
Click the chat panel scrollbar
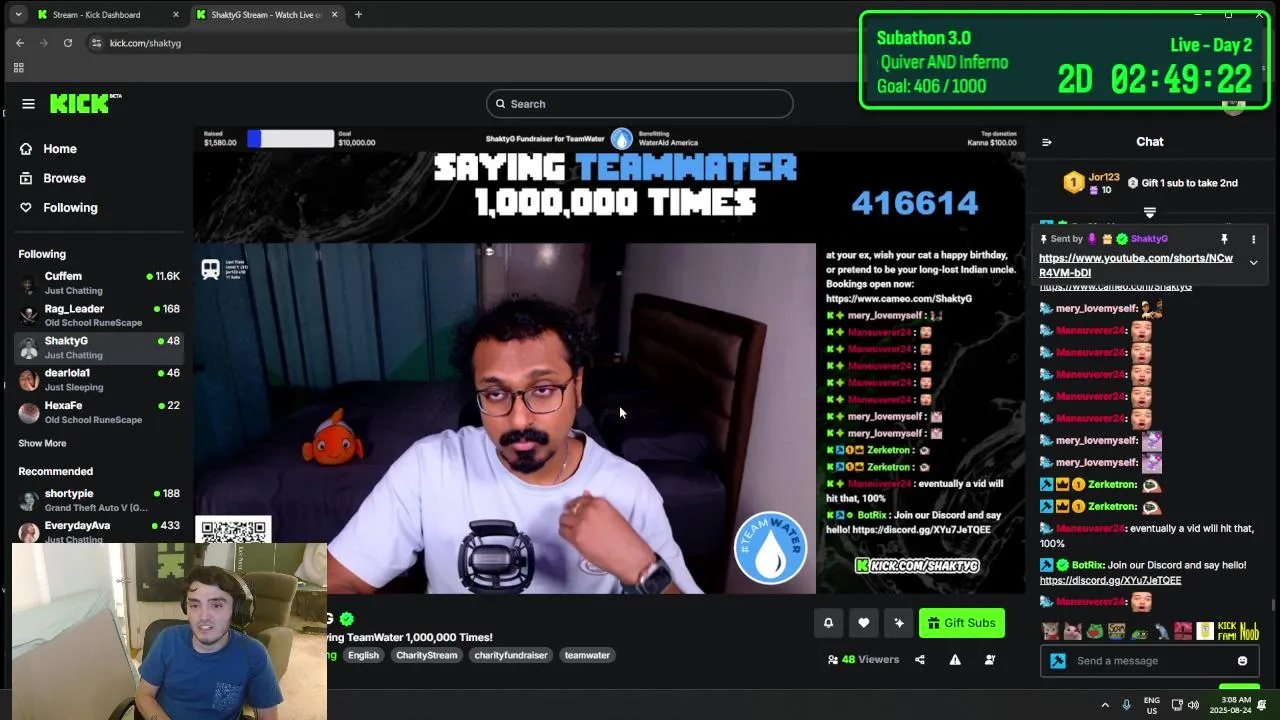tap(1273, 604)
